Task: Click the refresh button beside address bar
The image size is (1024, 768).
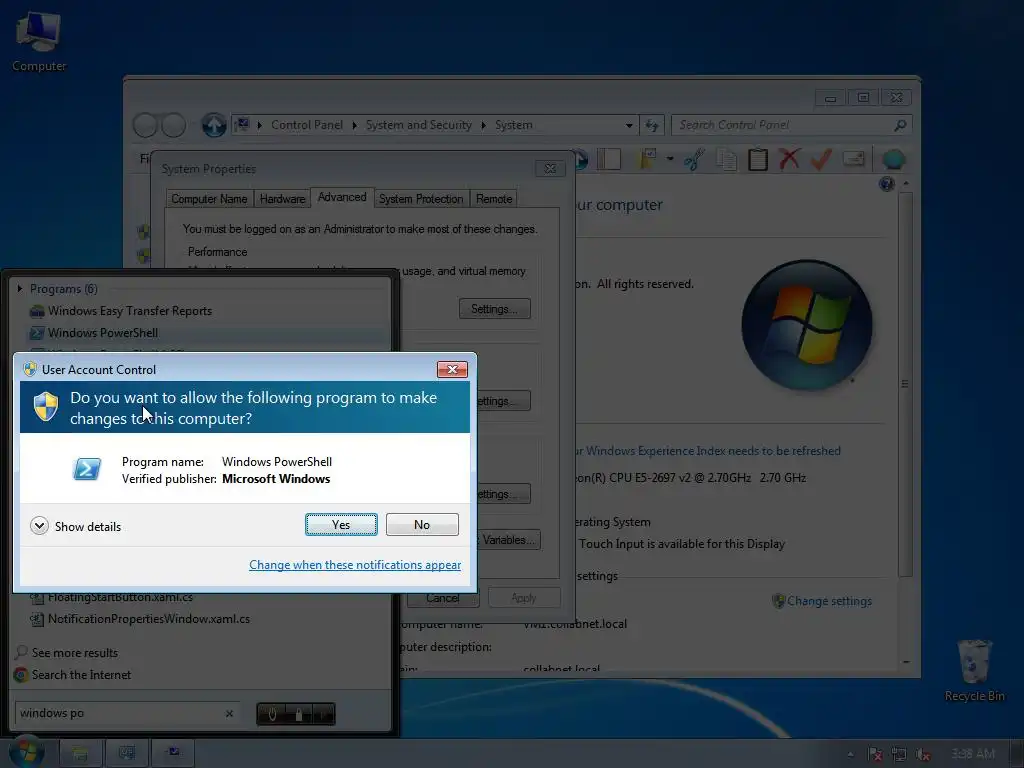Action: click(652, 125)
